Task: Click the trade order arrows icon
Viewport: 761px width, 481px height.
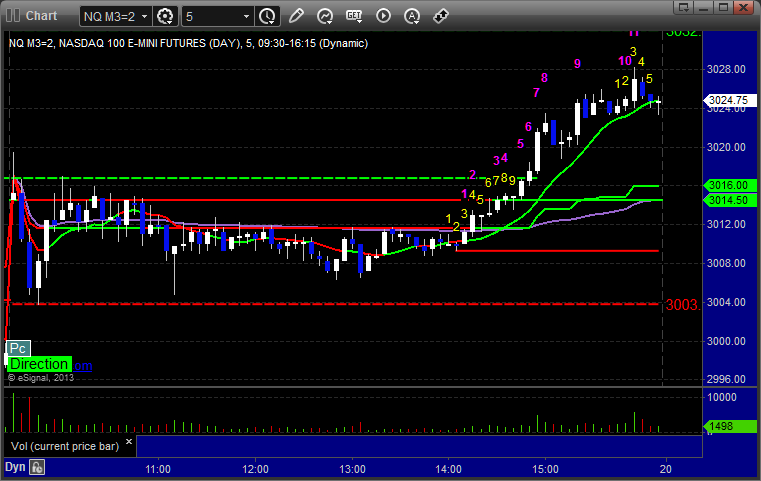Action: [x=441, y=16]
